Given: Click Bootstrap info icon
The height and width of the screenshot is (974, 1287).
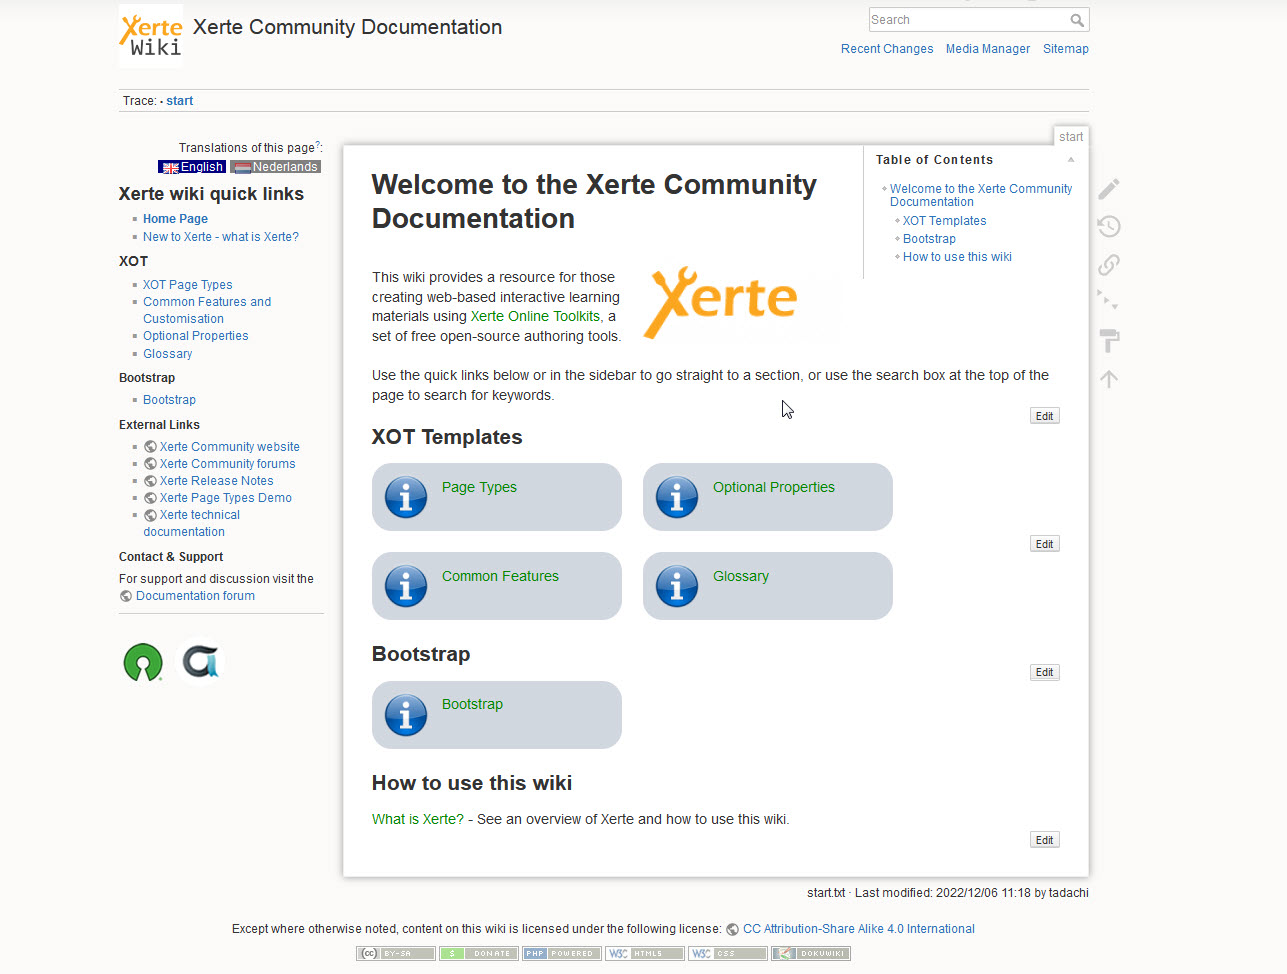Looking at the screenshot, I should (x=406, y=715).
